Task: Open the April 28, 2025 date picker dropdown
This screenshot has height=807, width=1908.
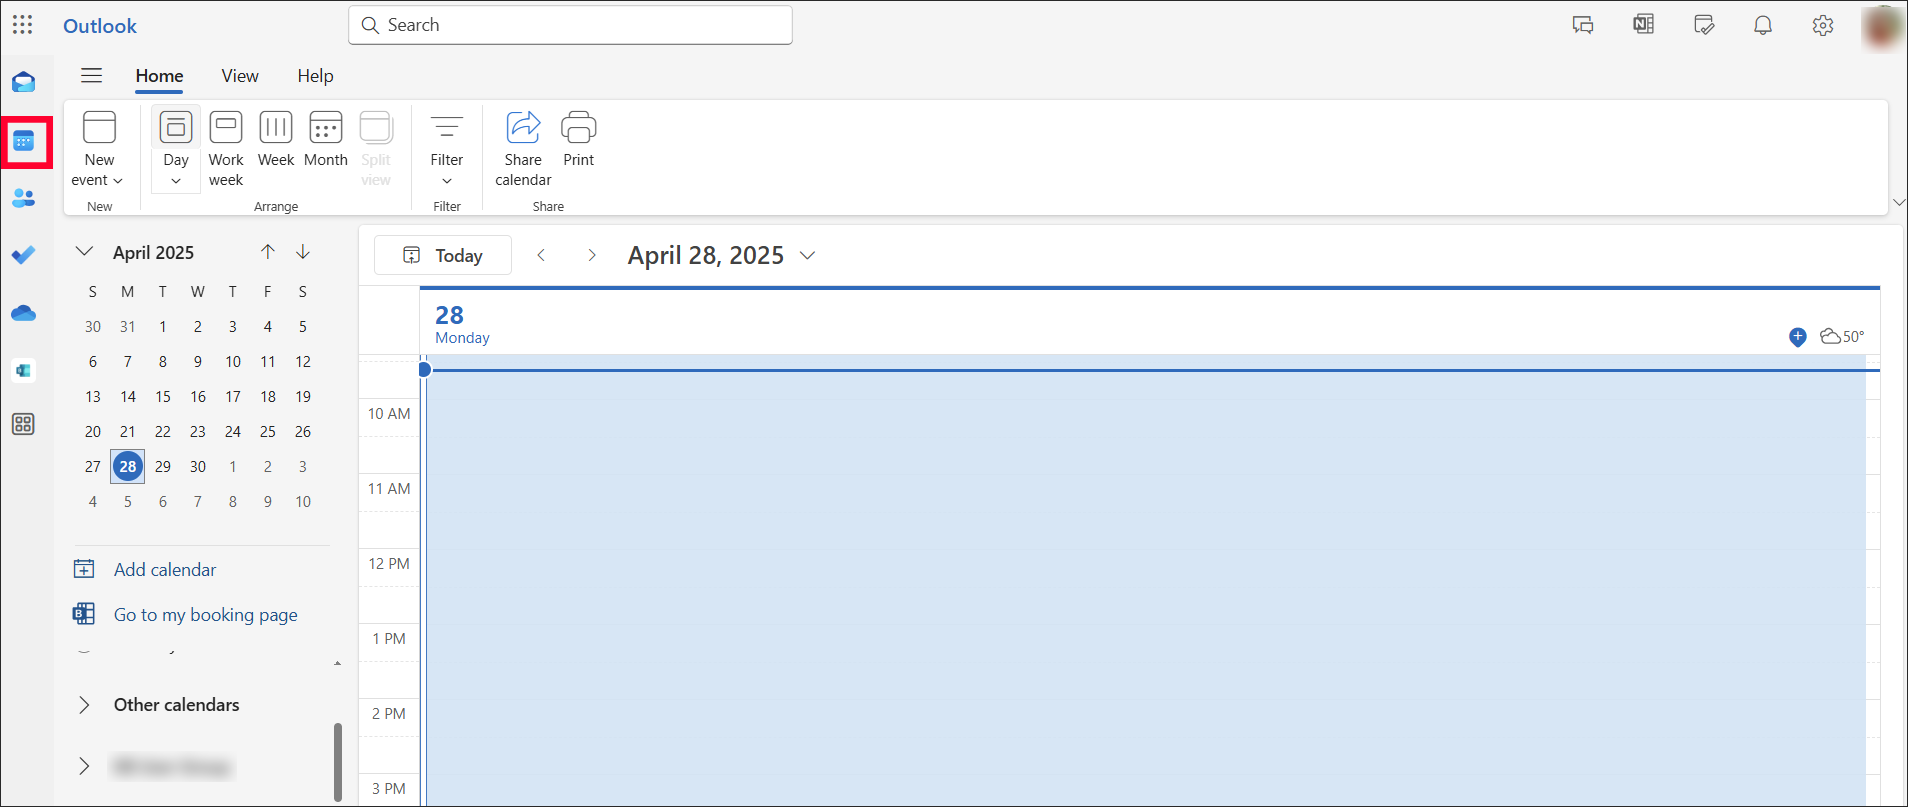Action: point(807,256)
